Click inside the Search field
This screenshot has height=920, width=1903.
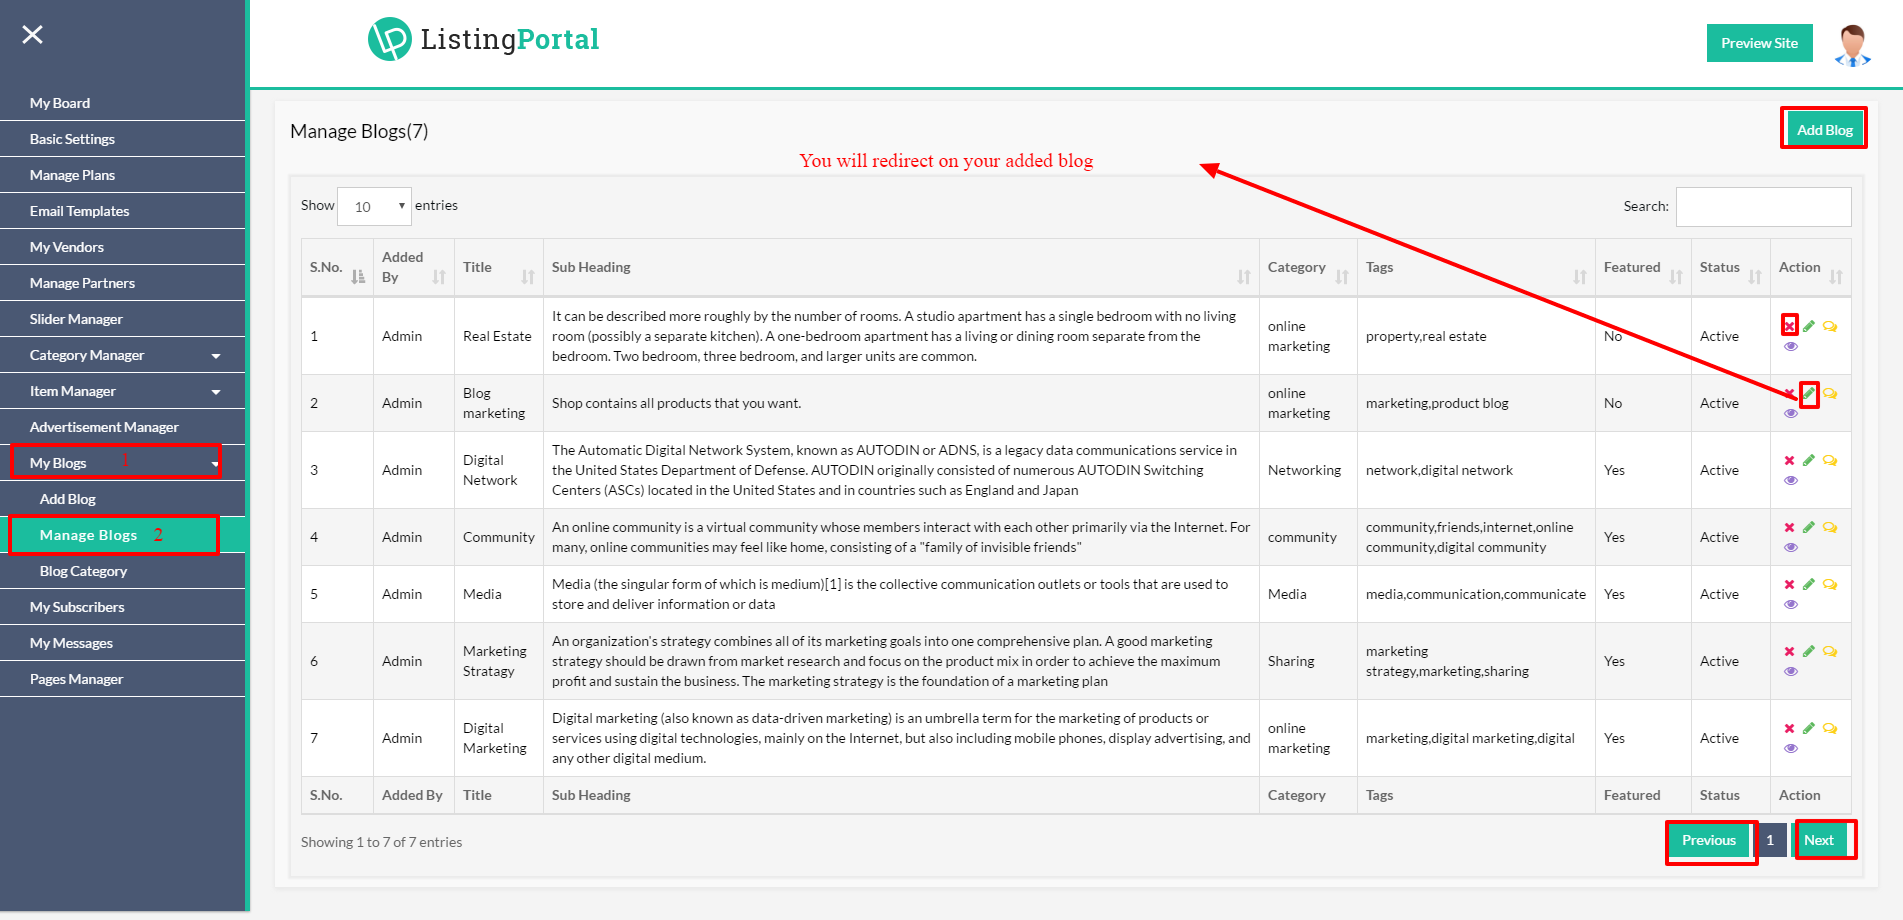pos(1763,206)
